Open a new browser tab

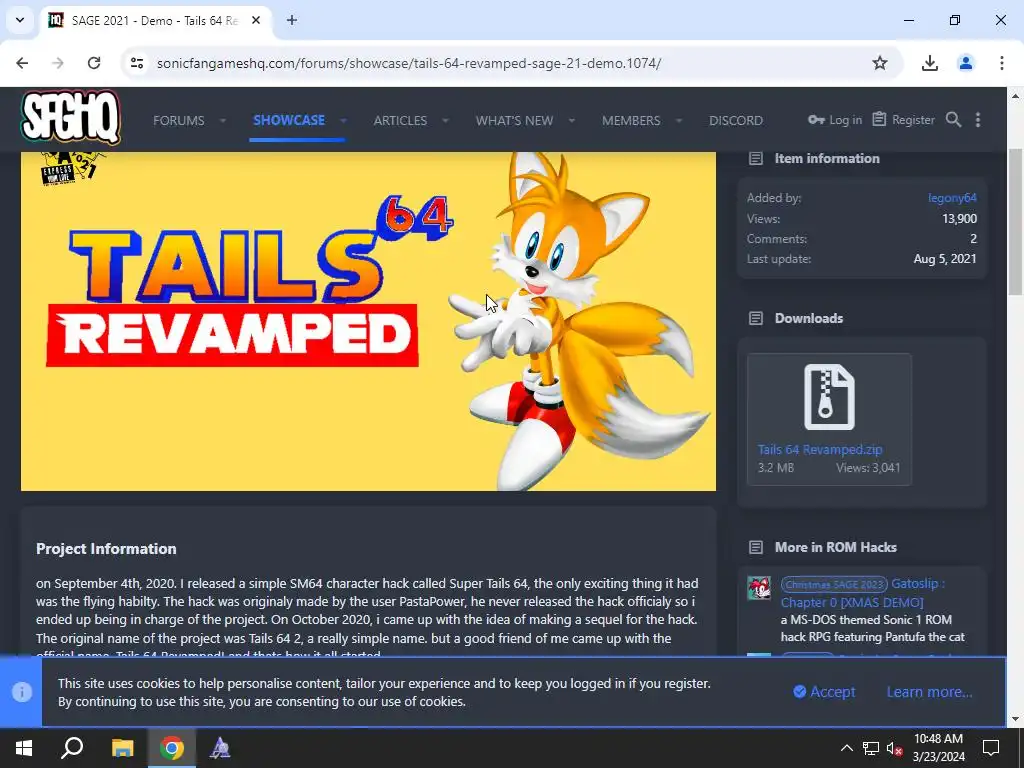pos(292,20)
